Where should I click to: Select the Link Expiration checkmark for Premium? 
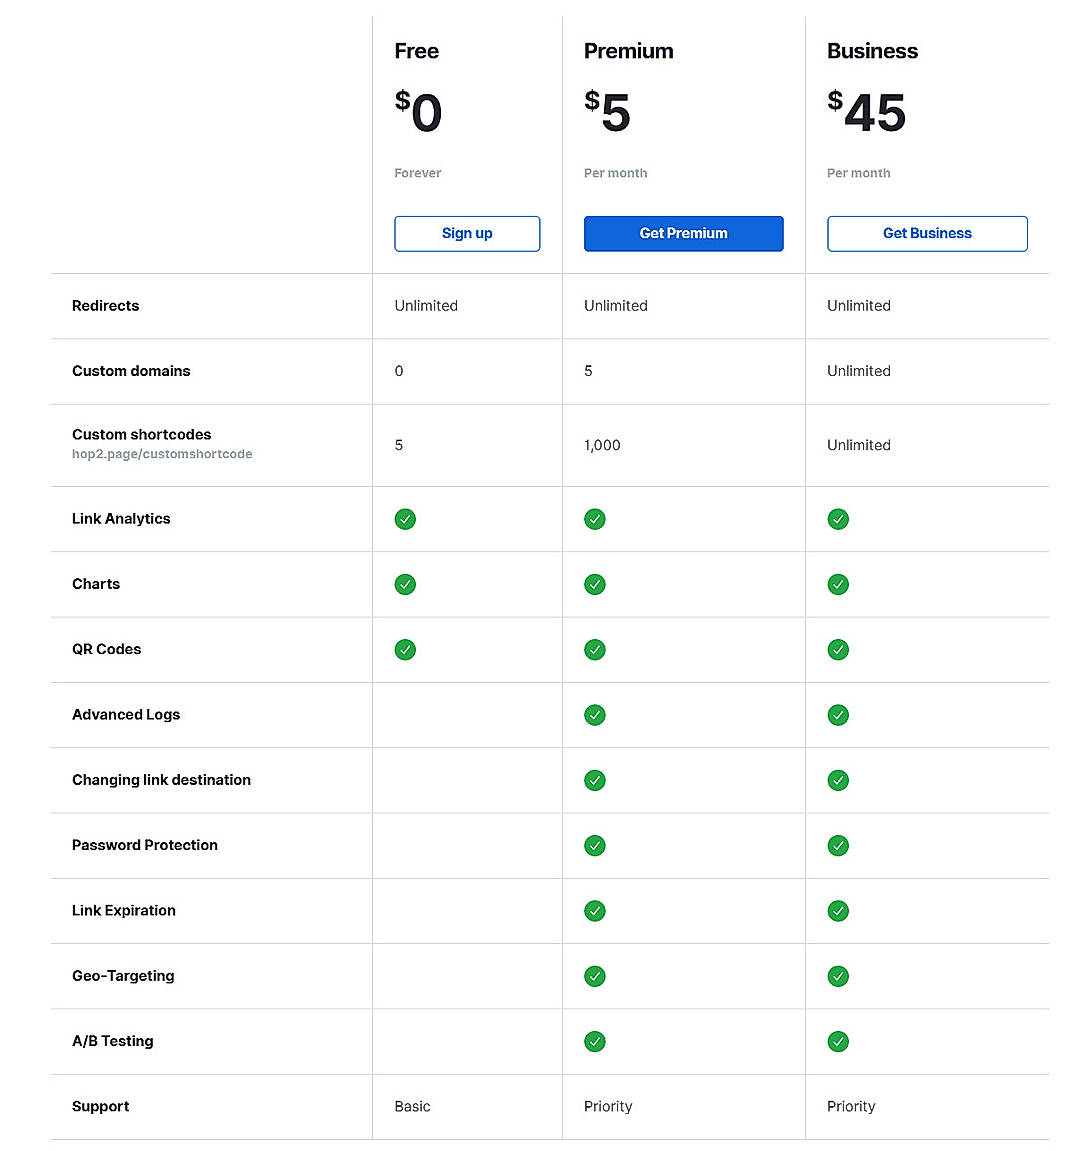[595, 911]
